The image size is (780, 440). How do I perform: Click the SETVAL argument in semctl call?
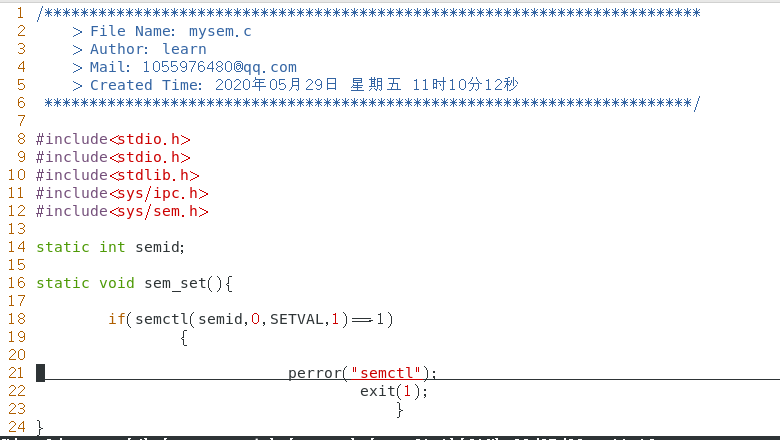click(x=296, y=319)
